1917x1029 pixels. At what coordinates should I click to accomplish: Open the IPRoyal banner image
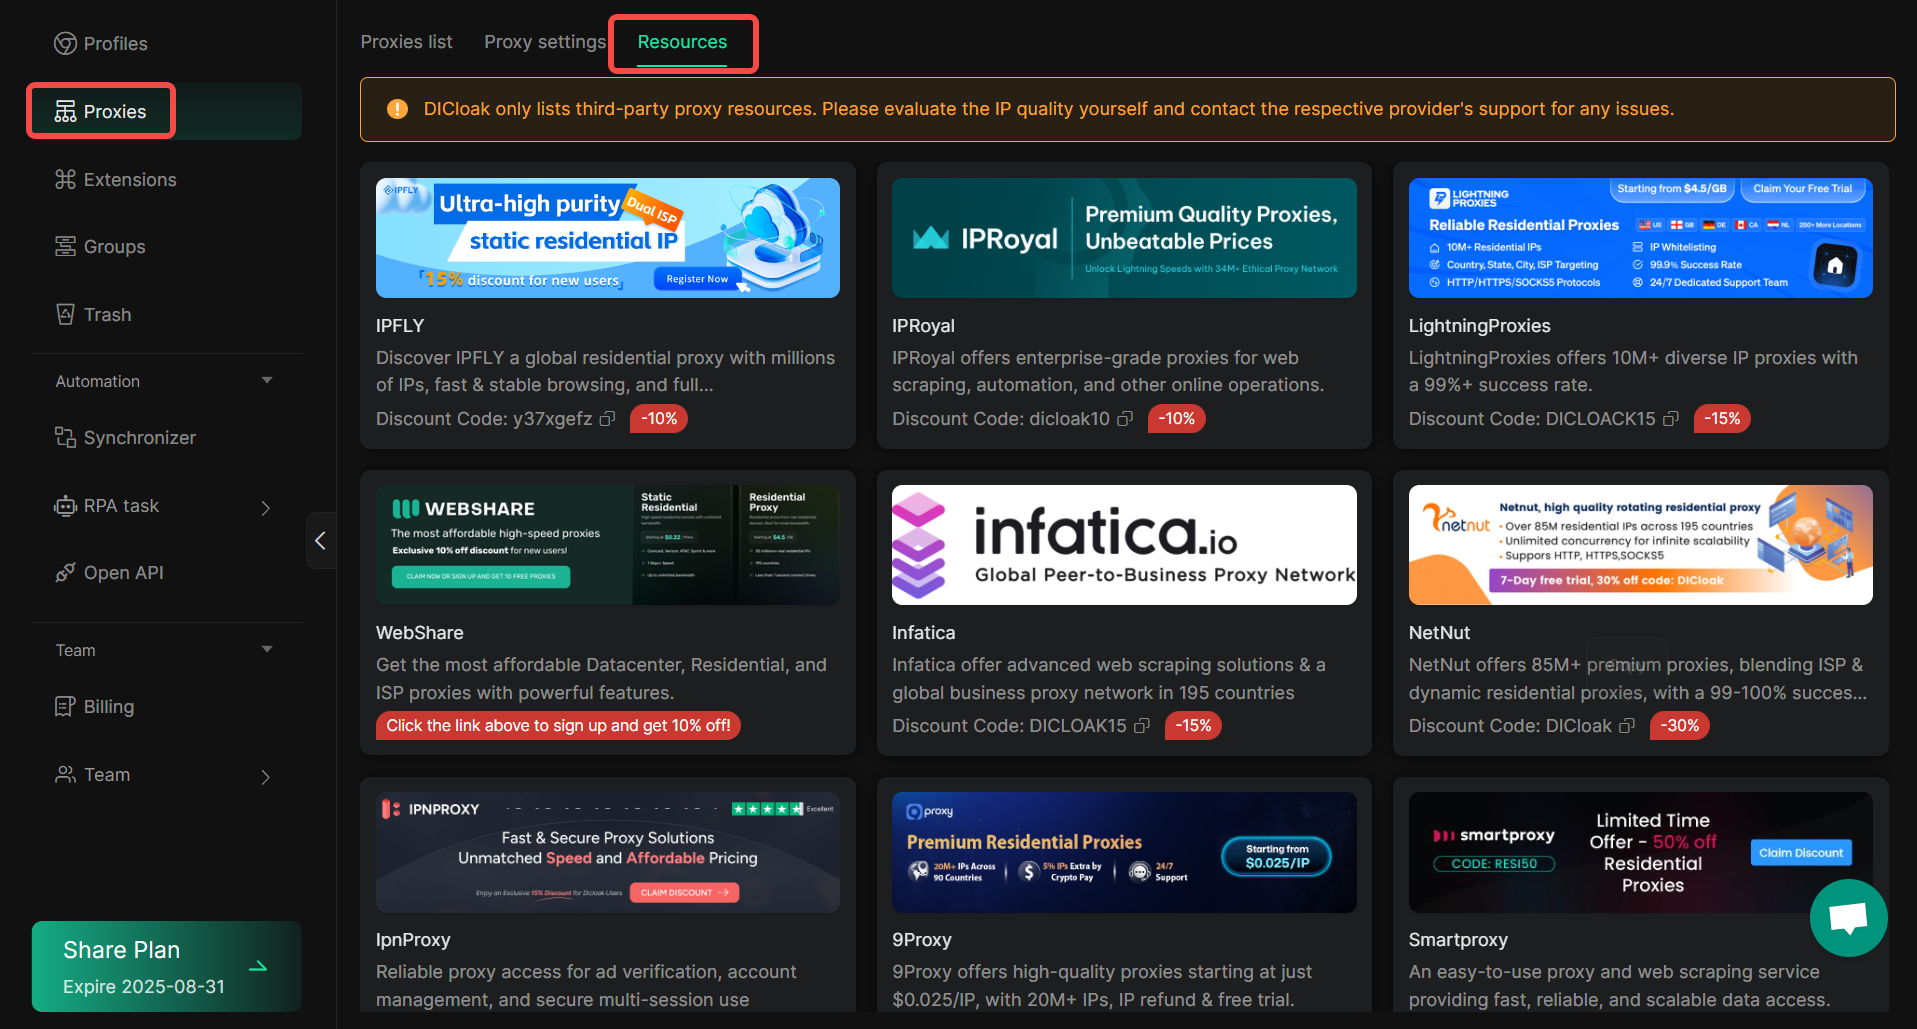click(1124, 238)
